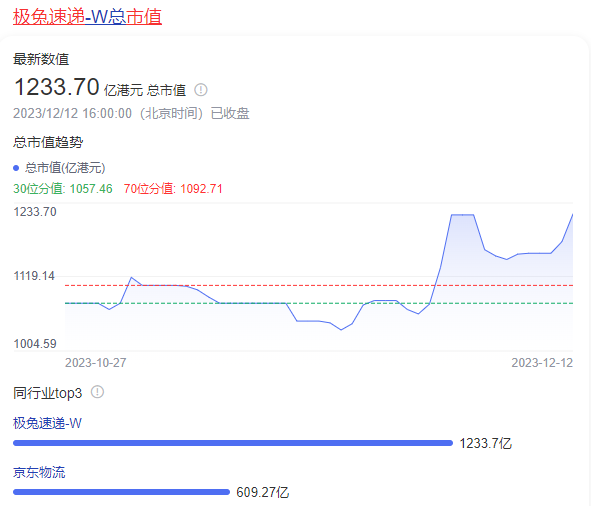Click the 最新数值 heading
The width and height of the screenshot is (591, 506).
41,59
